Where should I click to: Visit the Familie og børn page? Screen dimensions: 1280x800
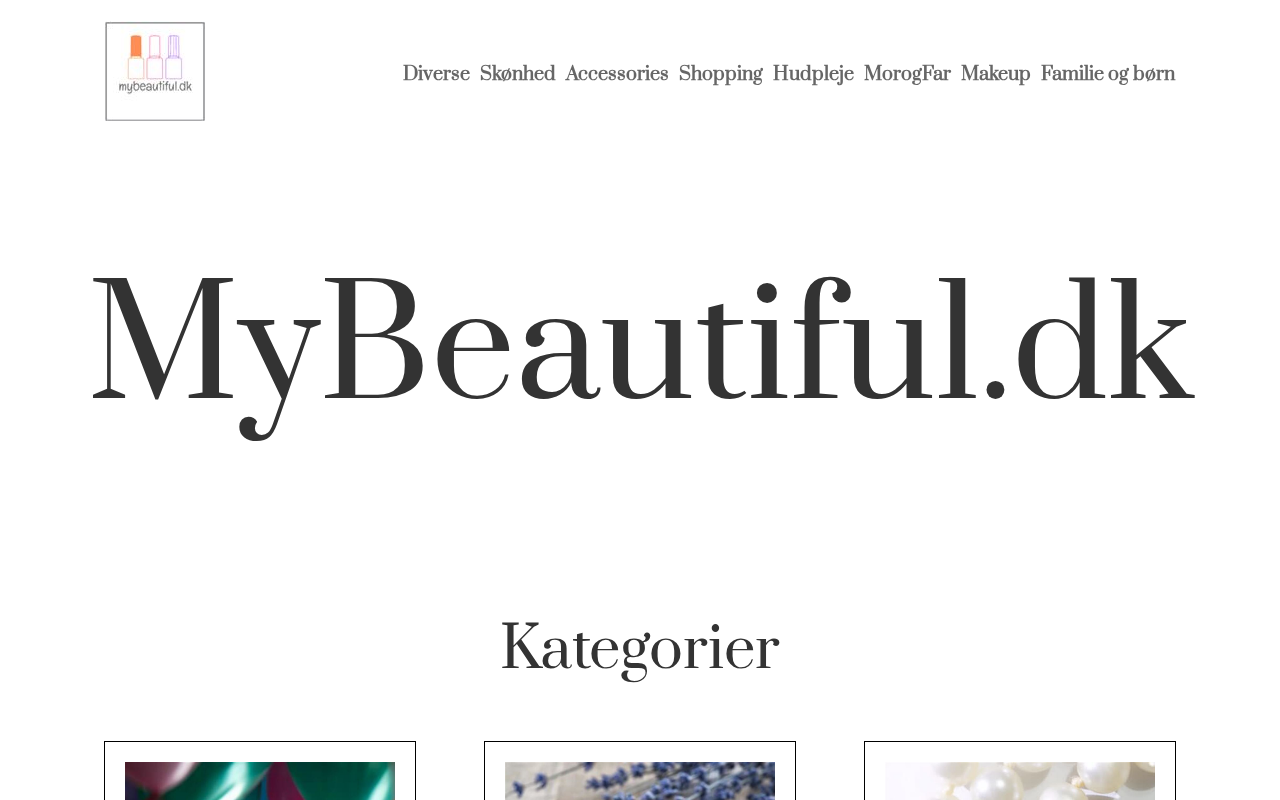pyautogui.click(x=1108, y=74)
